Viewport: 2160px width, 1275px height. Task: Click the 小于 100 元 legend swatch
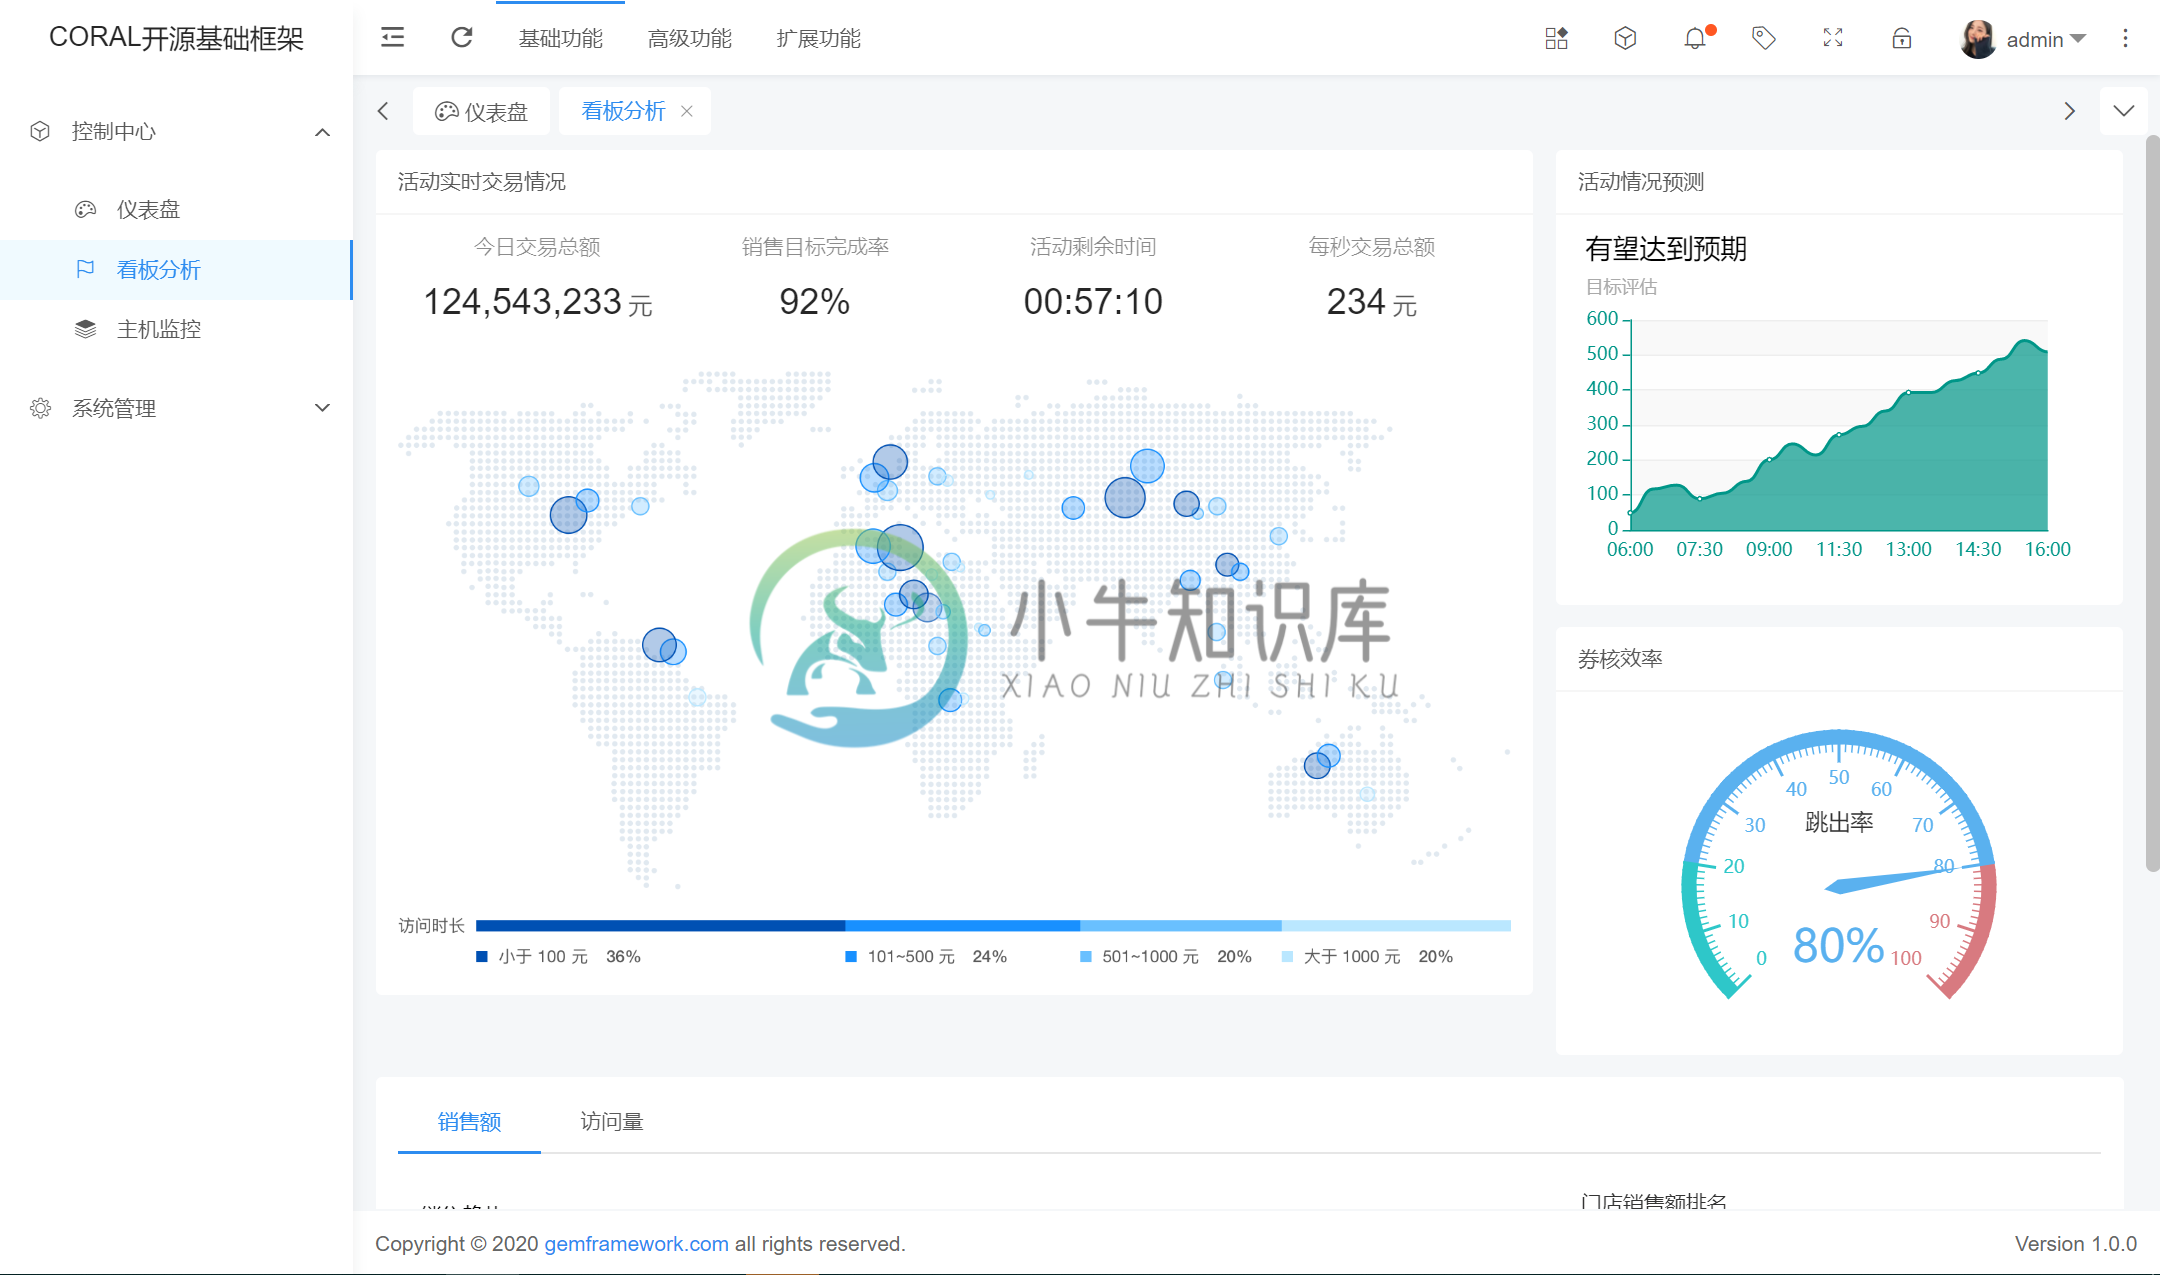482,957
